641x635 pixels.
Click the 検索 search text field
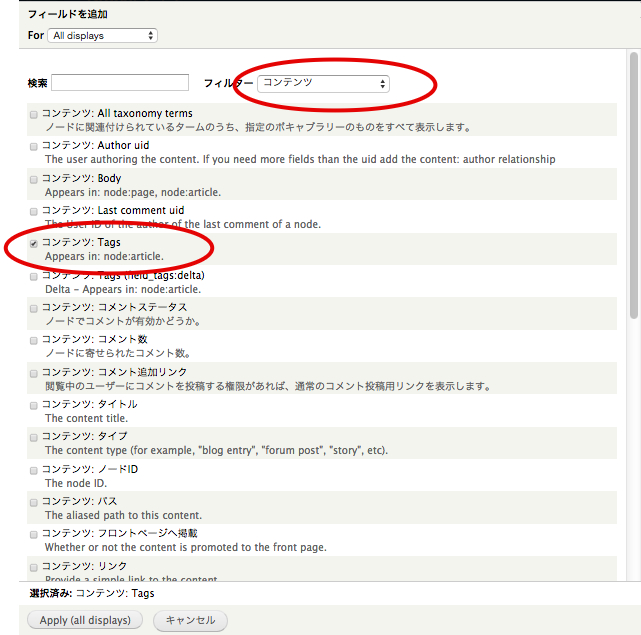[x=120, y=83]
